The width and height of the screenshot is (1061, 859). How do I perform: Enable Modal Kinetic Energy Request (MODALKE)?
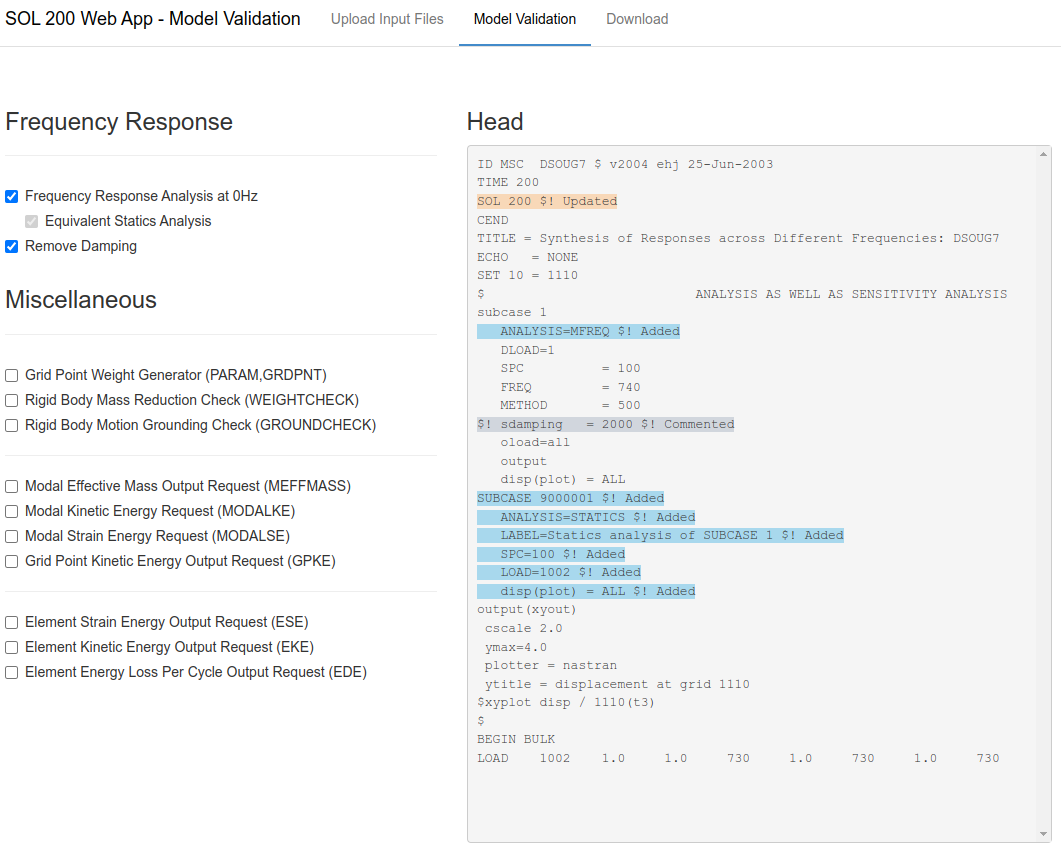click(12, 512)
